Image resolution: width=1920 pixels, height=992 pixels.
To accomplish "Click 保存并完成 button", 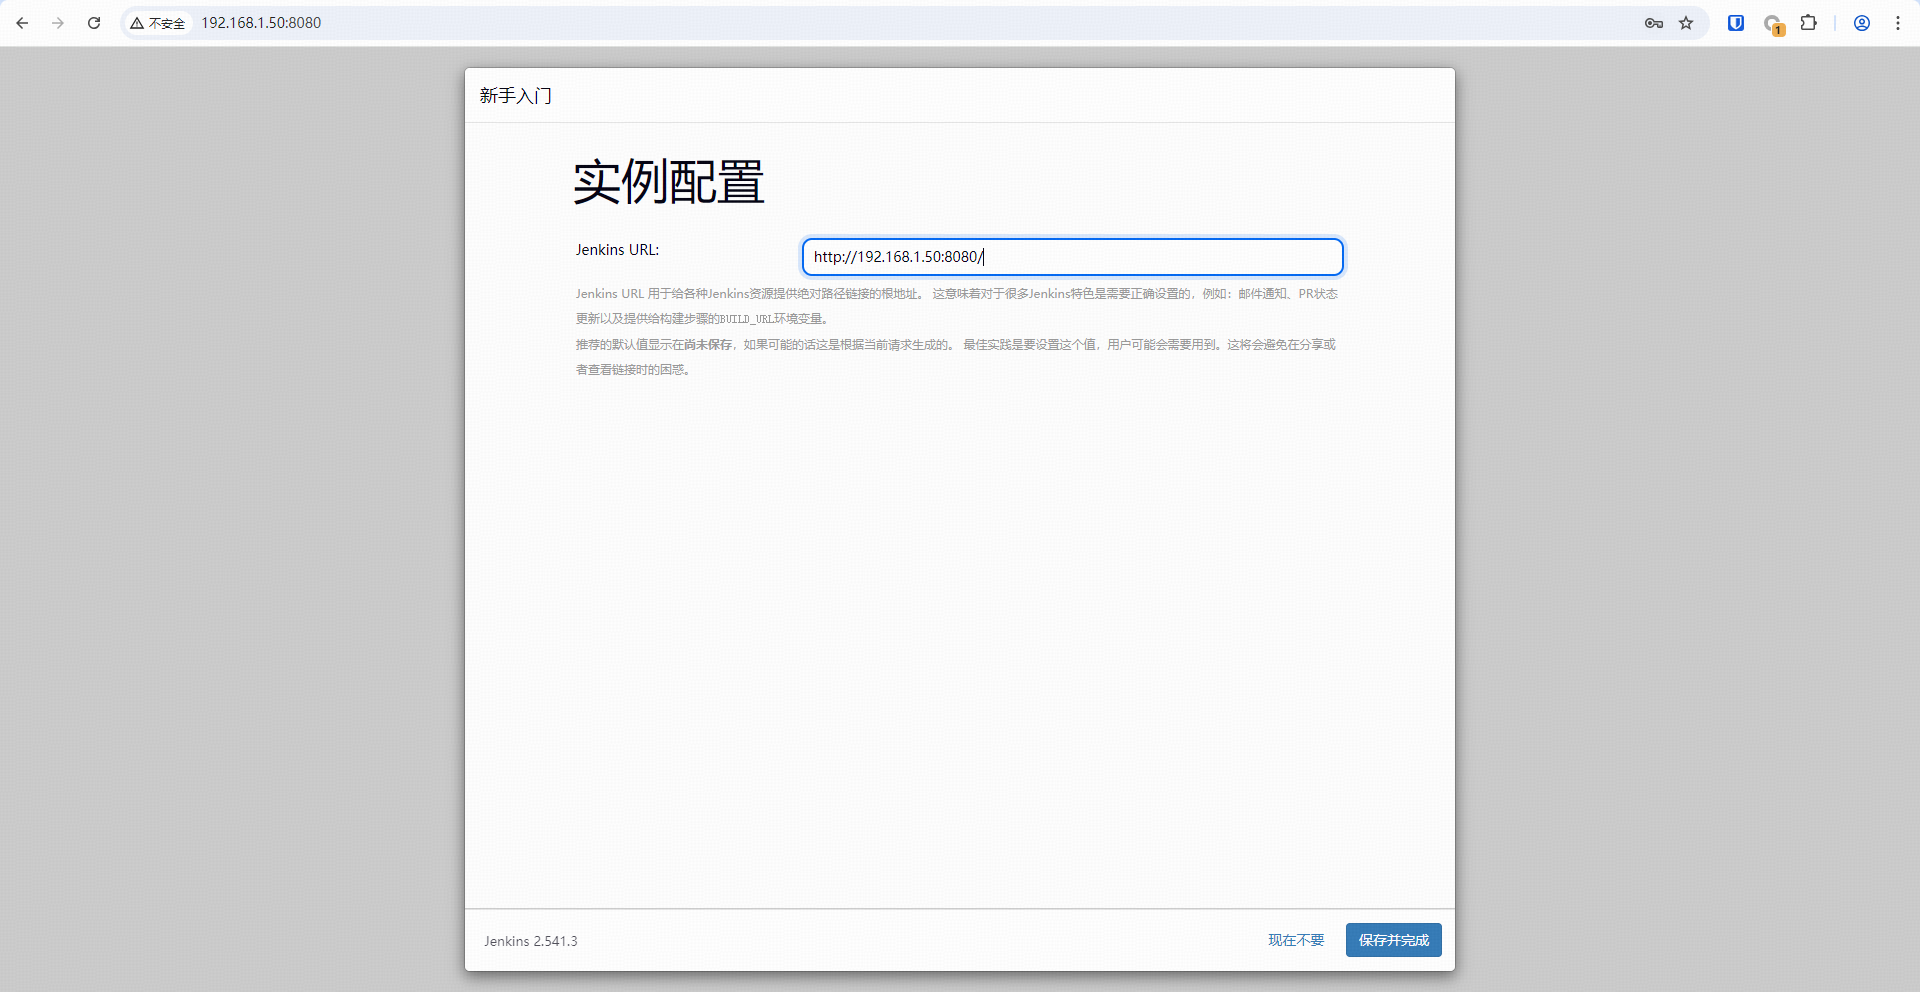I will click(1393, 940).
